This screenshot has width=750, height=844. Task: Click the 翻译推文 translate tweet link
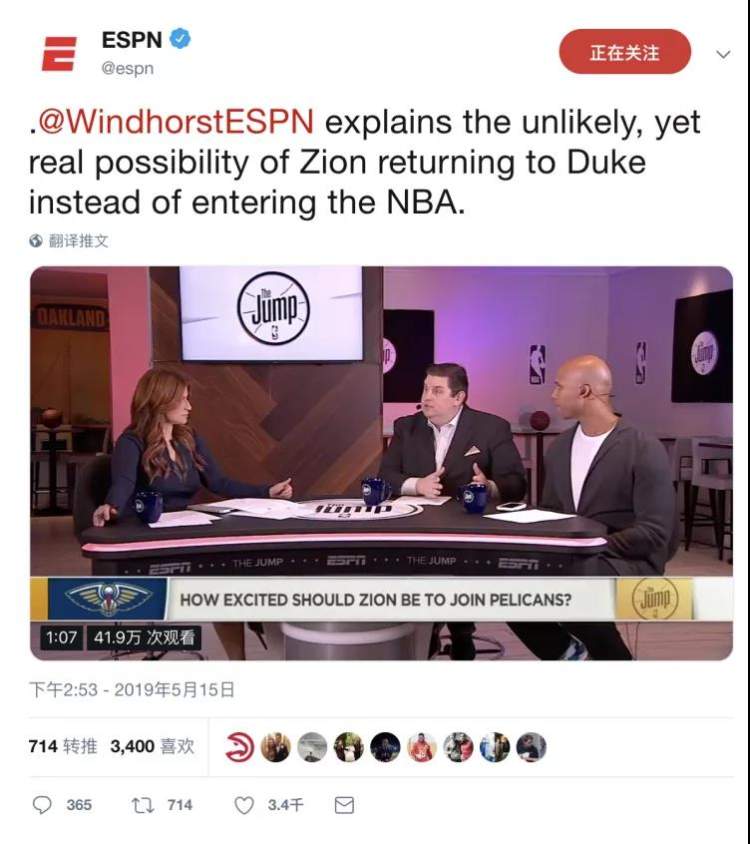click(79, 241)
